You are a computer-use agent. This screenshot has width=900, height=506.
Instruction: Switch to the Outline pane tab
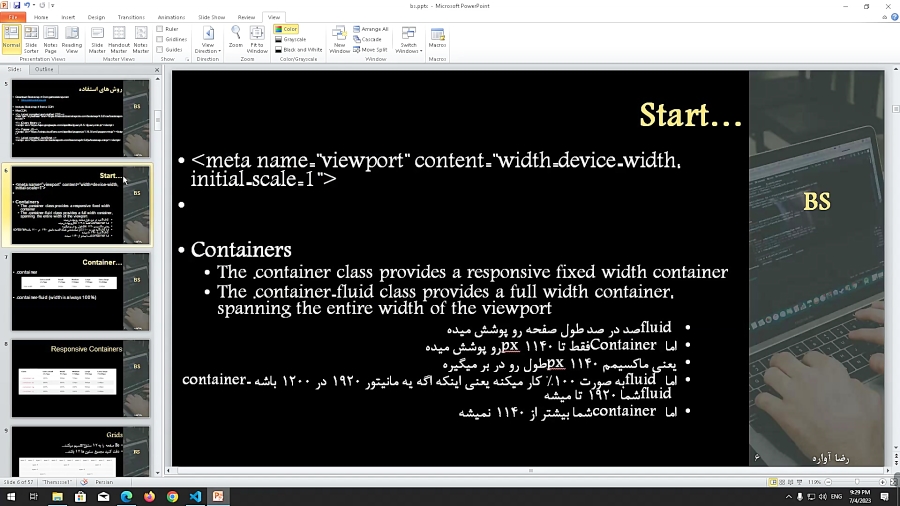click(x=44, y=70)
